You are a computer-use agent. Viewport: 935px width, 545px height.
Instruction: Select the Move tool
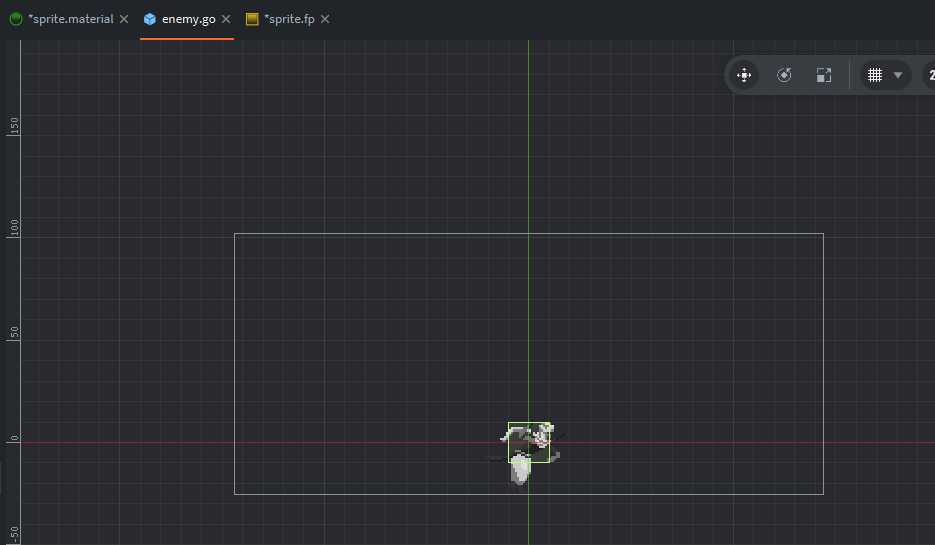point(744,75)
